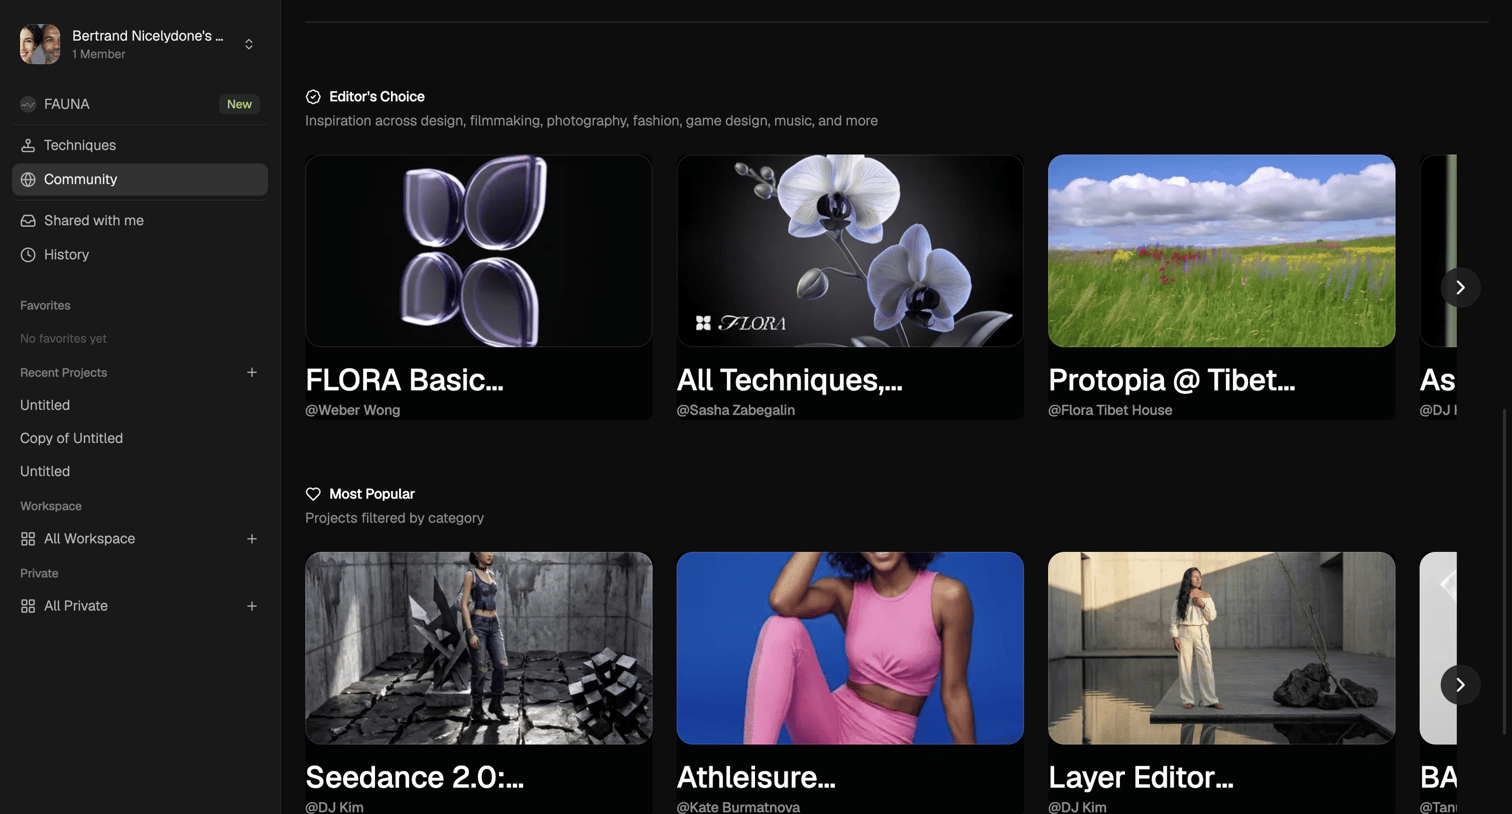This screenshot has width=1512, height=814.
Task: Click the Community globe icon
Action: (28, 180)
